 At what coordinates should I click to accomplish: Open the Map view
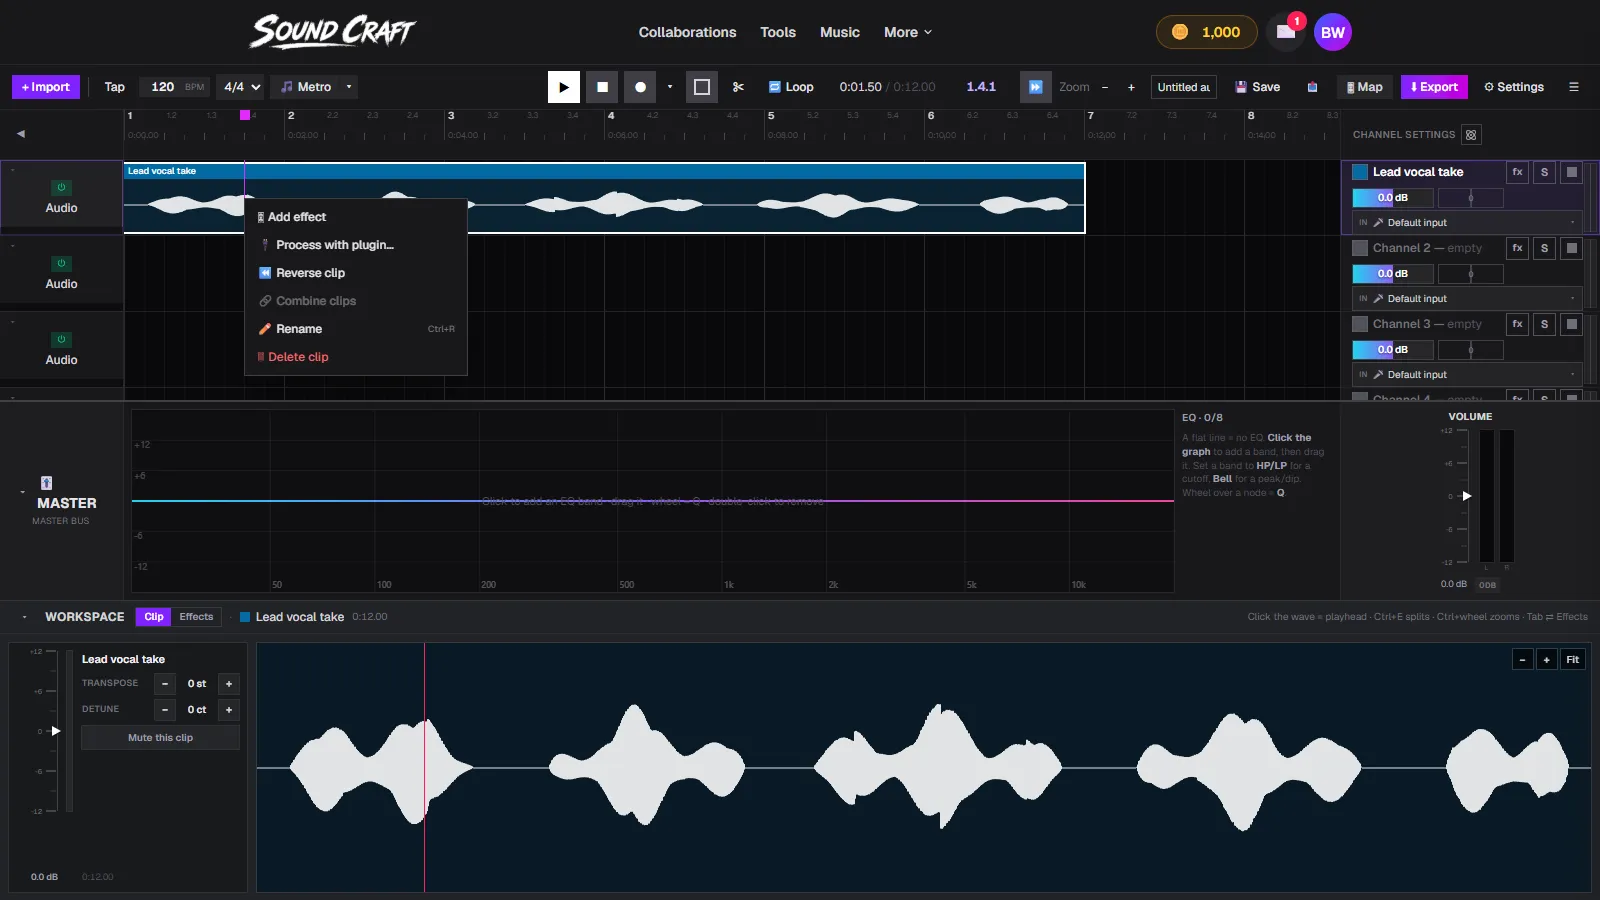(1364, 87)
